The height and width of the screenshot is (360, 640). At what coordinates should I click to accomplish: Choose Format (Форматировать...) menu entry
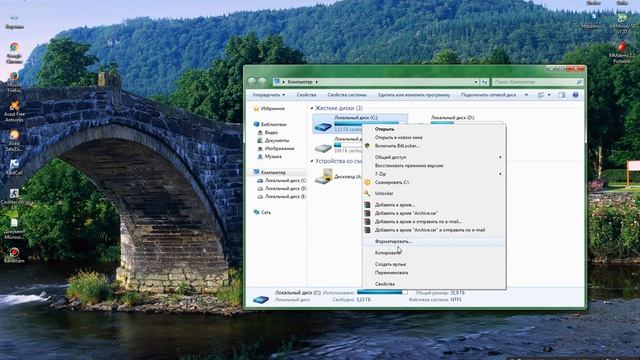434,242
